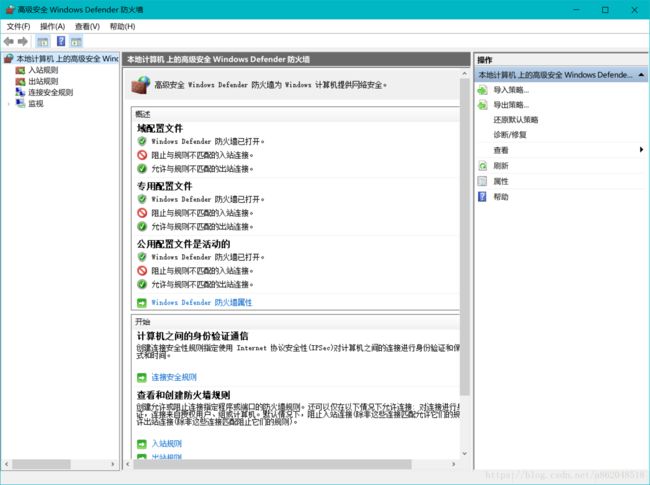Open the Windows Defender 防火墙属性 link
Image resolution: width=650 pixels, height=485 pixels.
[201, 303]
